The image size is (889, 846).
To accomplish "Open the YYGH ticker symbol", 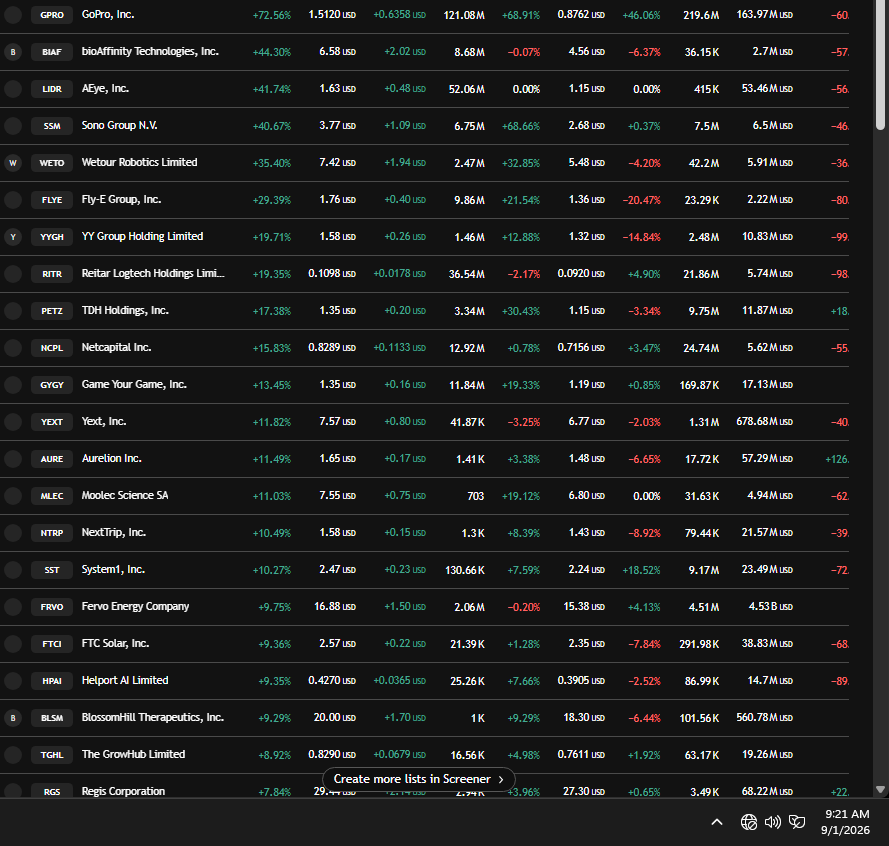I will (52, 237).
